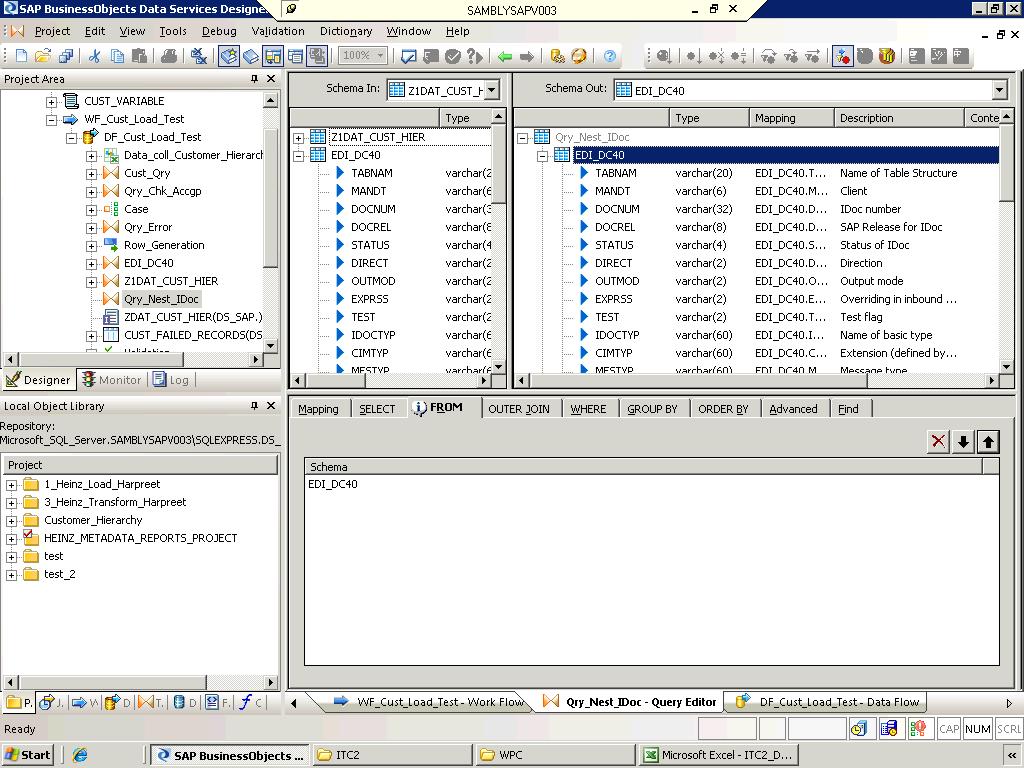The width and height of the screenshot is (1024, 768).
Task: Open the Schema In dropdown
Action: pyautogui.click(x=492, y=90)
